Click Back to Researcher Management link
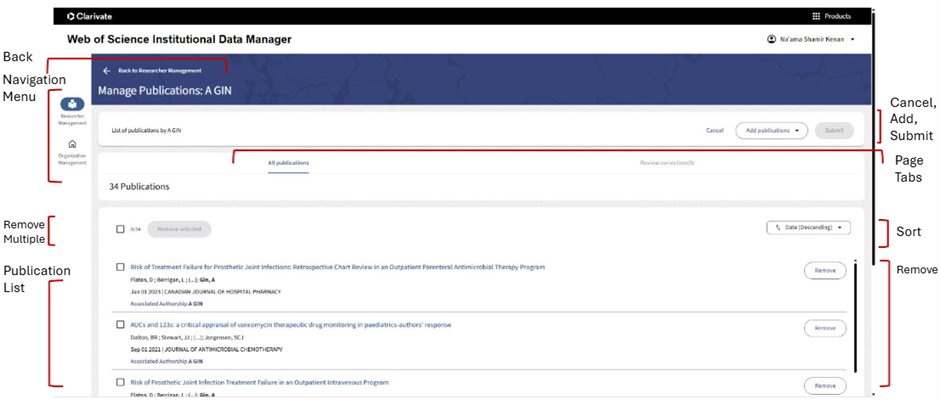 coord(159,71)
